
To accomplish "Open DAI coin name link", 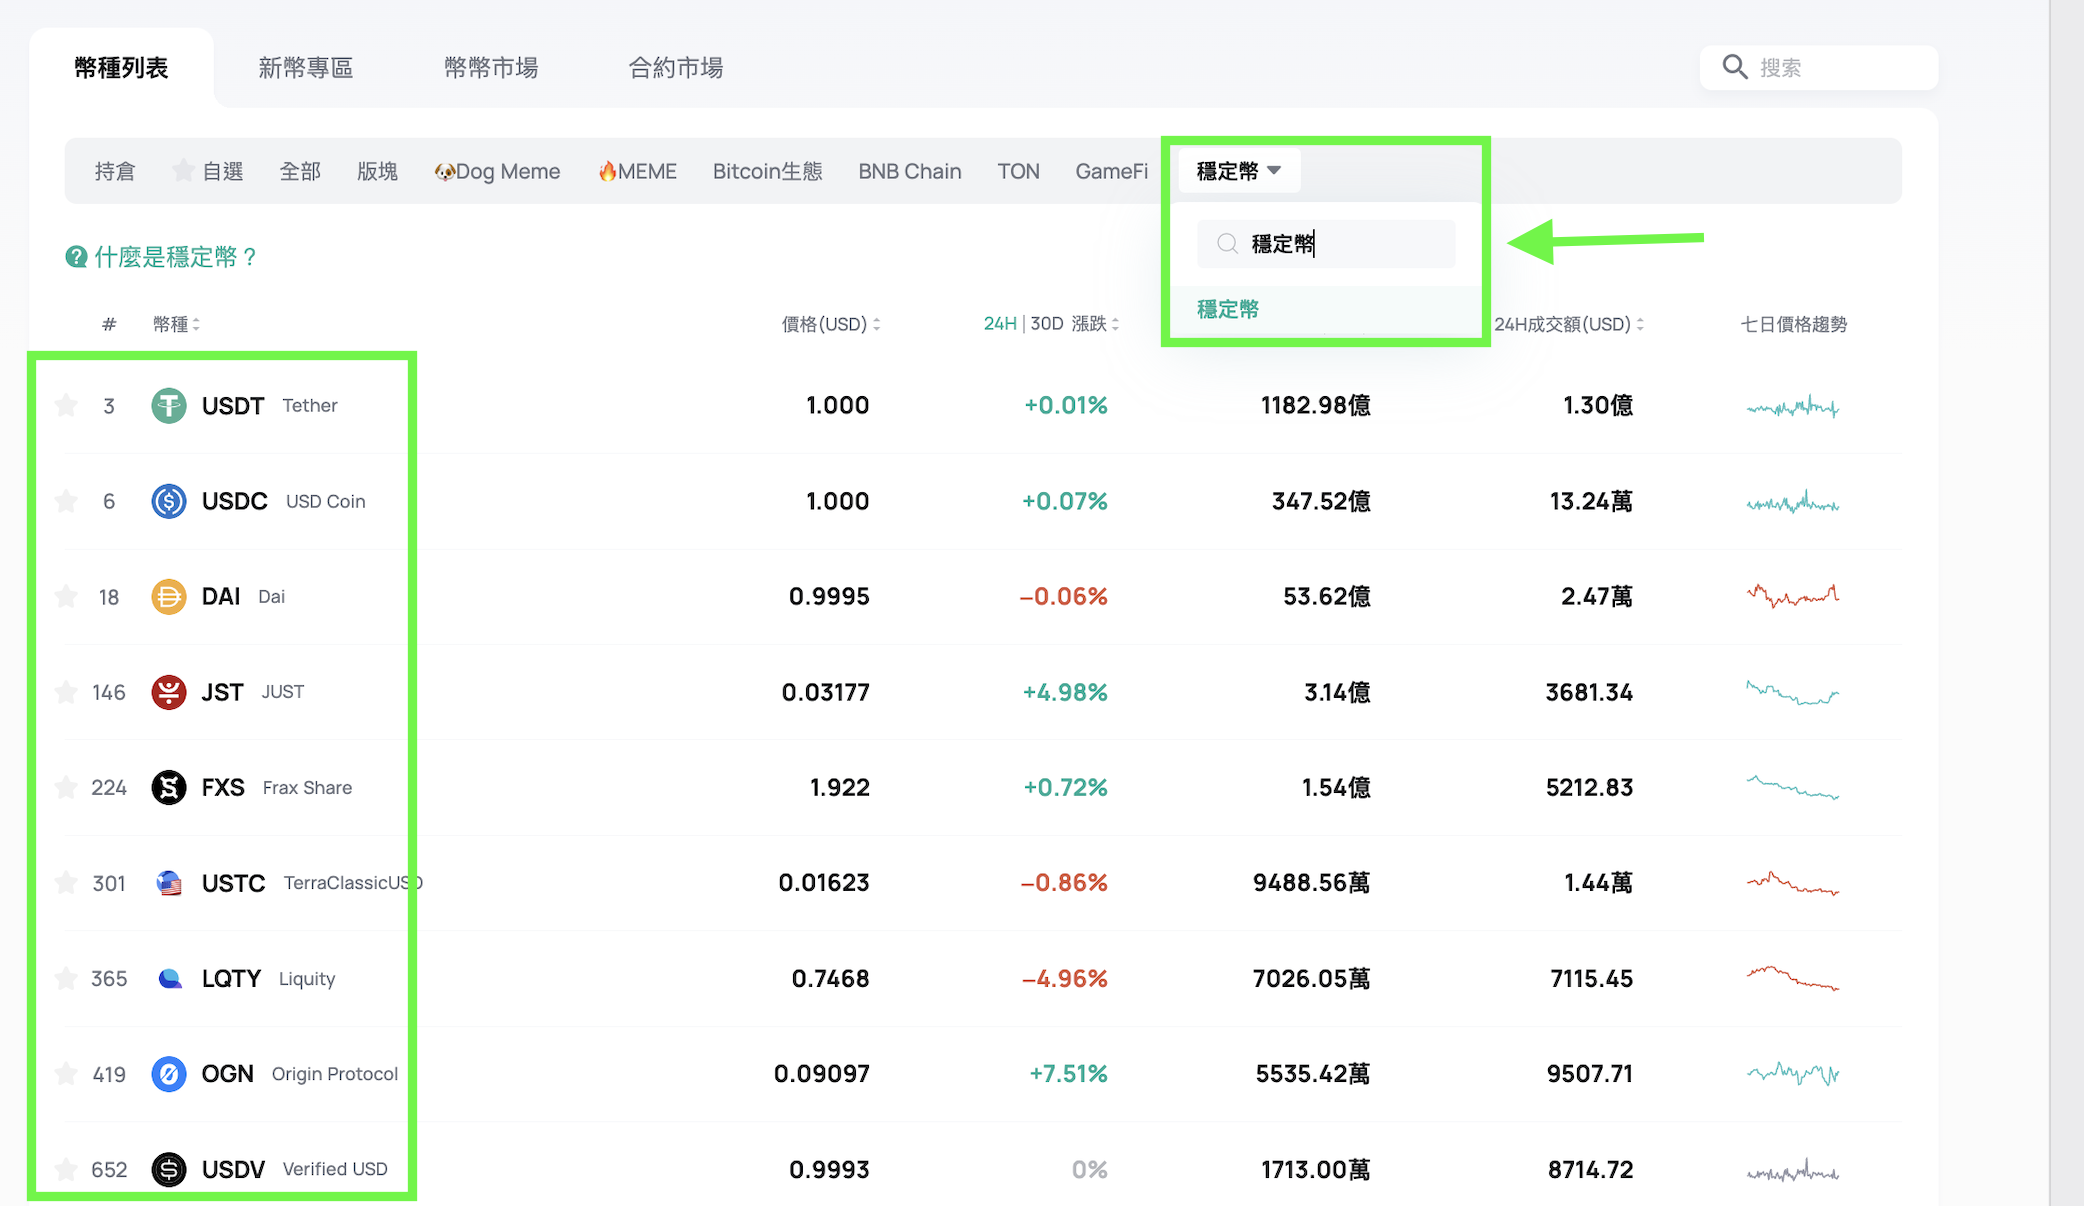I will (220, 597).
